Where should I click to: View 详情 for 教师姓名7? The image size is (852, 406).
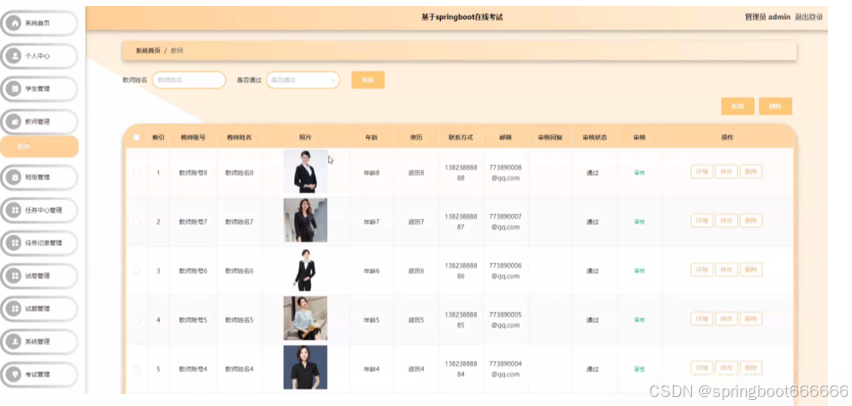tap(701, 221)
